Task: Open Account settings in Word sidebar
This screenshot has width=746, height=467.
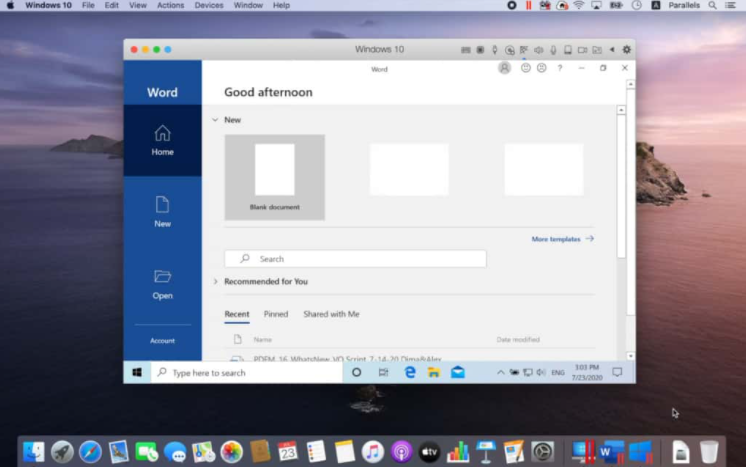Action: coord(162,341)
